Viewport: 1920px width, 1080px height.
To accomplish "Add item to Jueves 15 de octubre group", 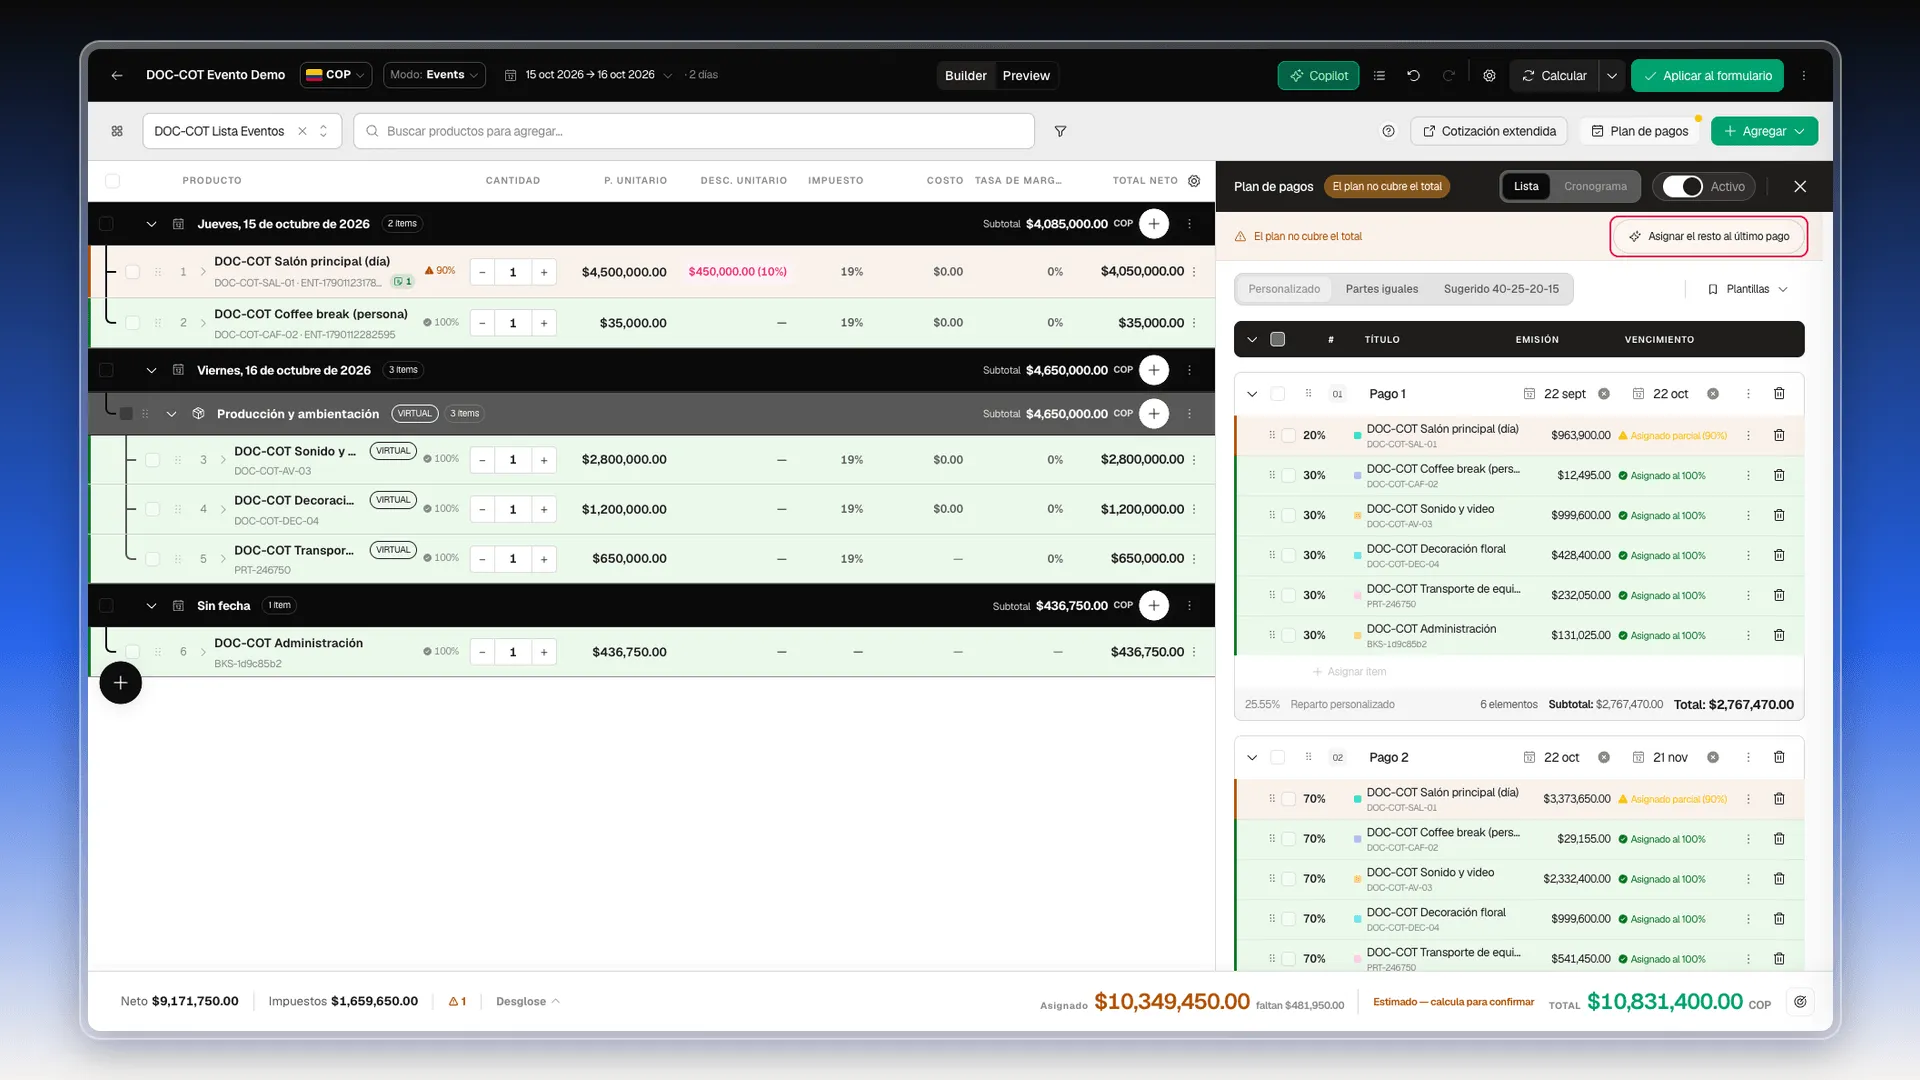I will coord(1154,224).
